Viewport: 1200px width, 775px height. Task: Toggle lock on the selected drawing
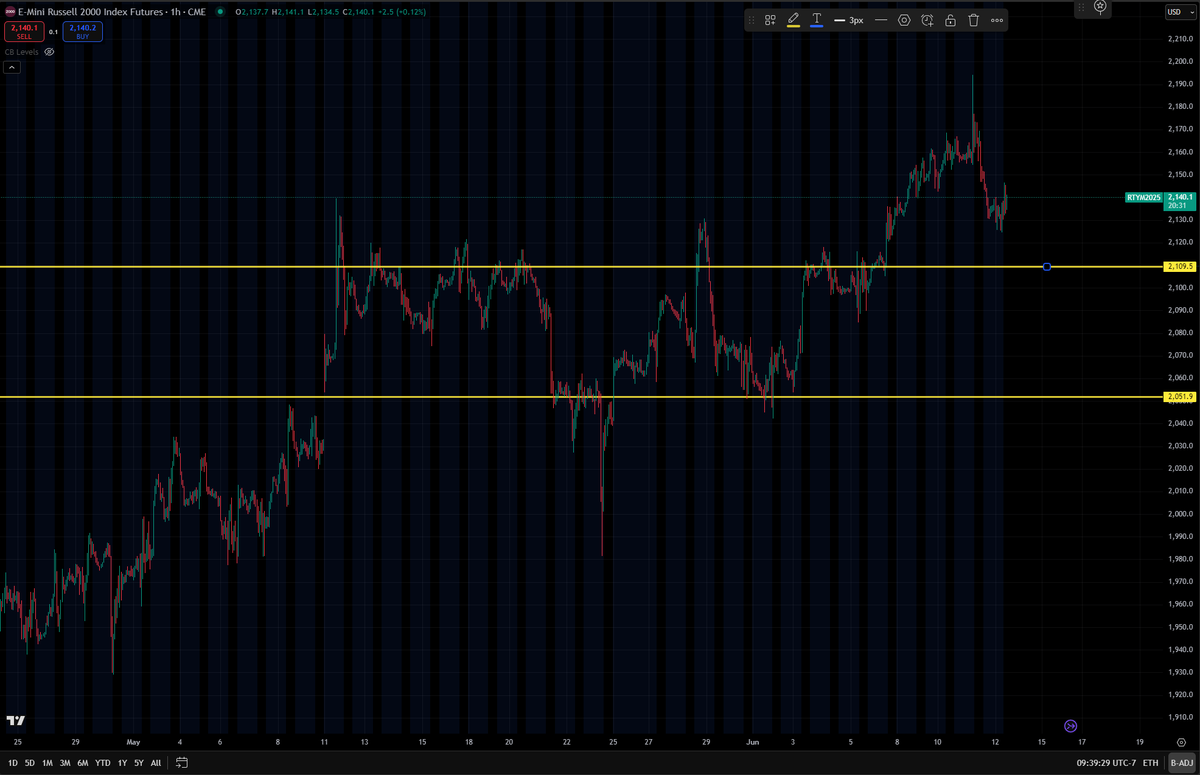[950, 20]
